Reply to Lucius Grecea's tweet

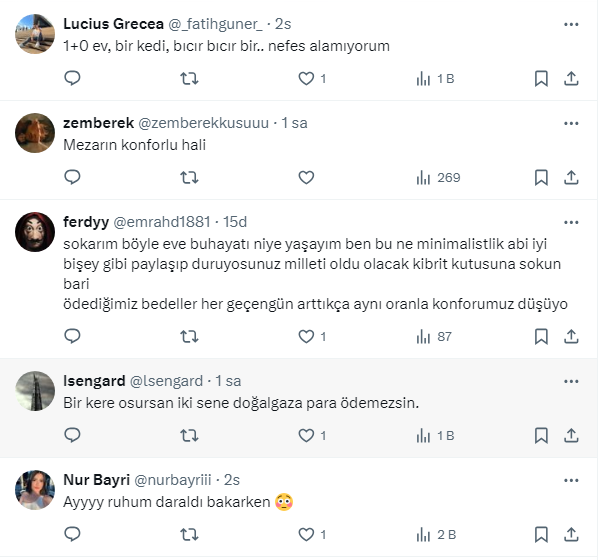72,78
